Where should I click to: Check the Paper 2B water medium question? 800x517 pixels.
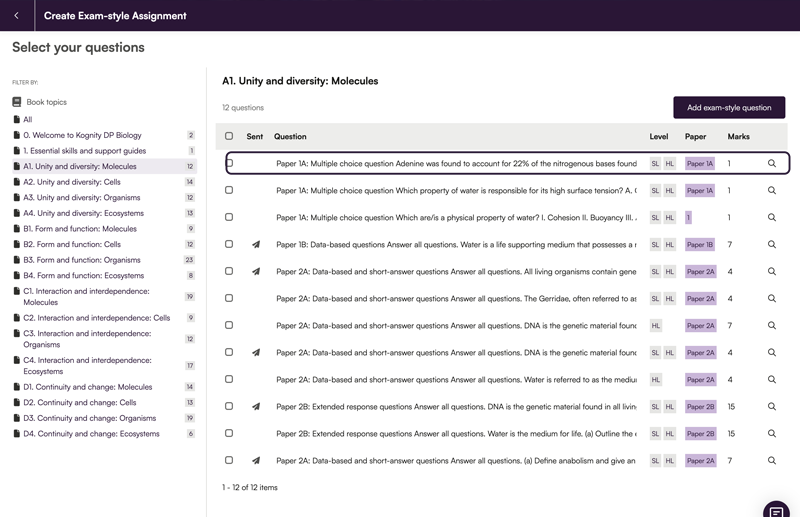[x=229, y=433]
